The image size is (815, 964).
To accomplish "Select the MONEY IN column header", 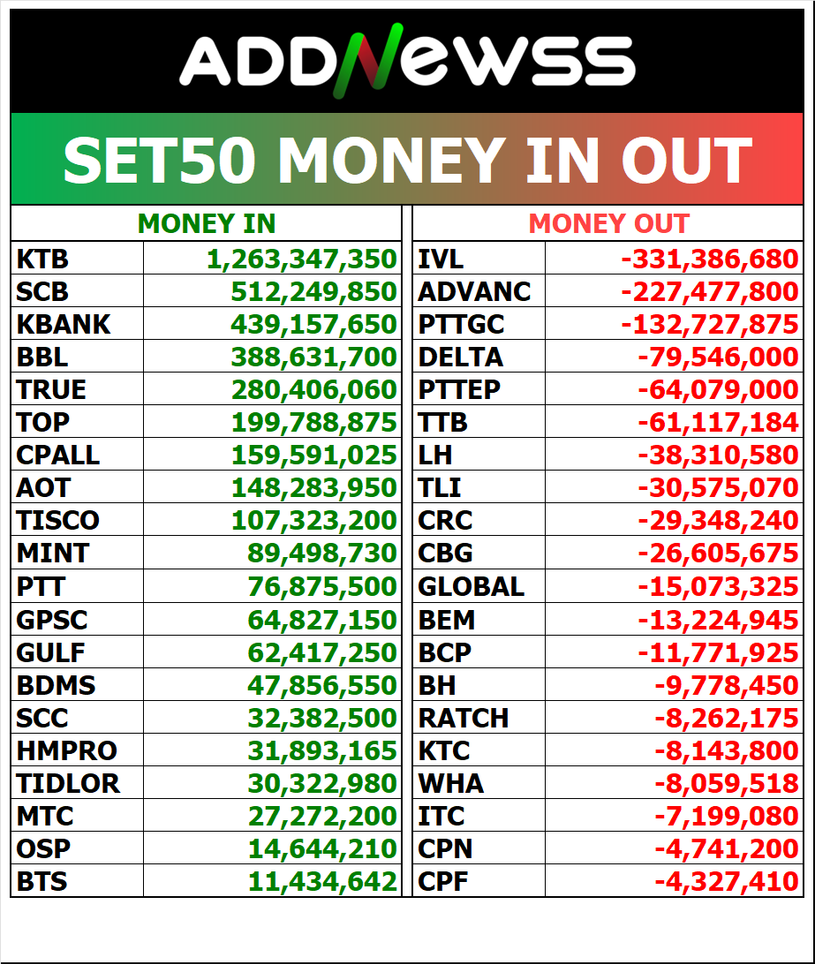I will point(206,224).
